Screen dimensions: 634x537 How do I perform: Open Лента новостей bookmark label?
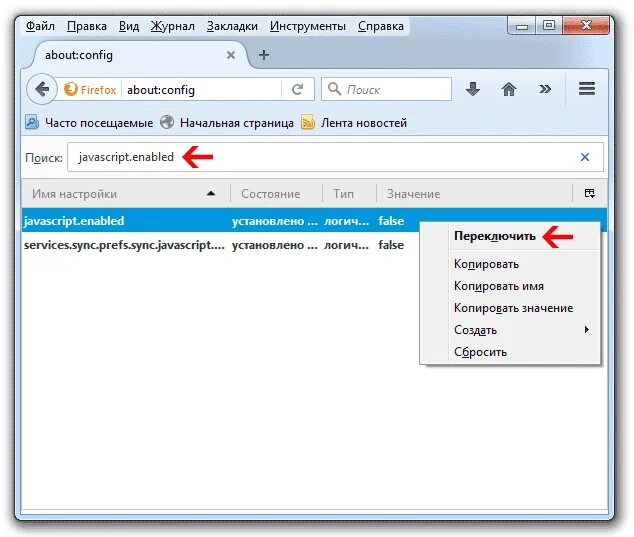pos(364,123)
